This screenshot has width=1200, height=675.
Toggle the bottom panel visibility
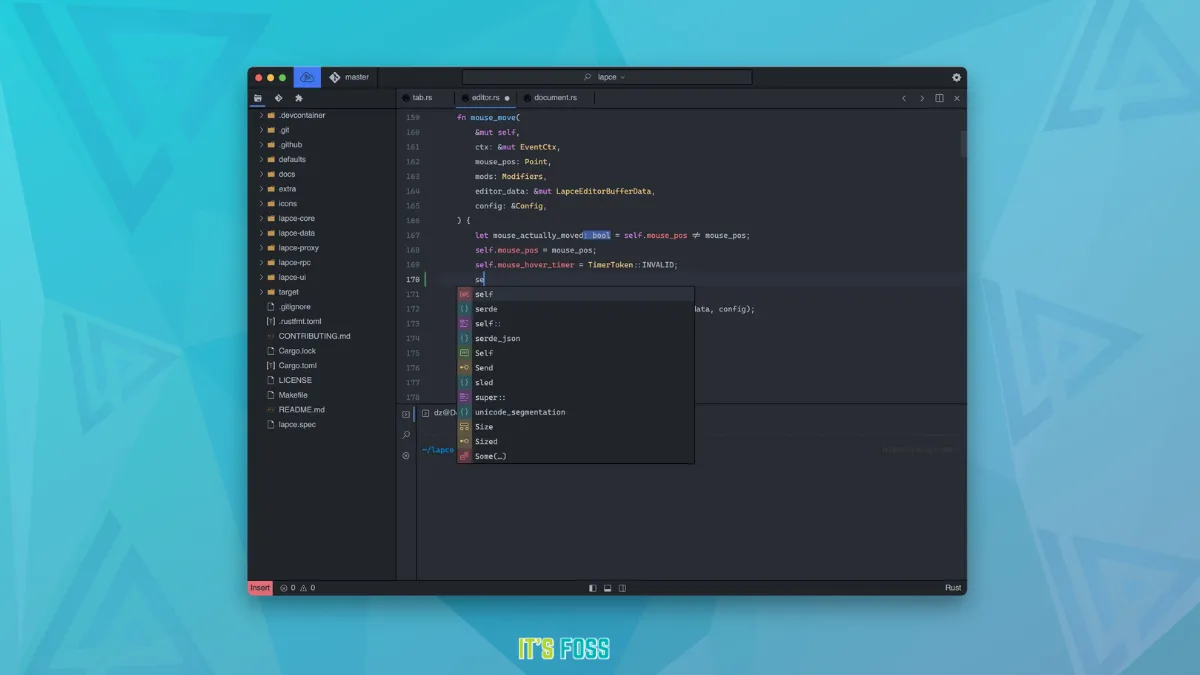(x=607, y=588)
